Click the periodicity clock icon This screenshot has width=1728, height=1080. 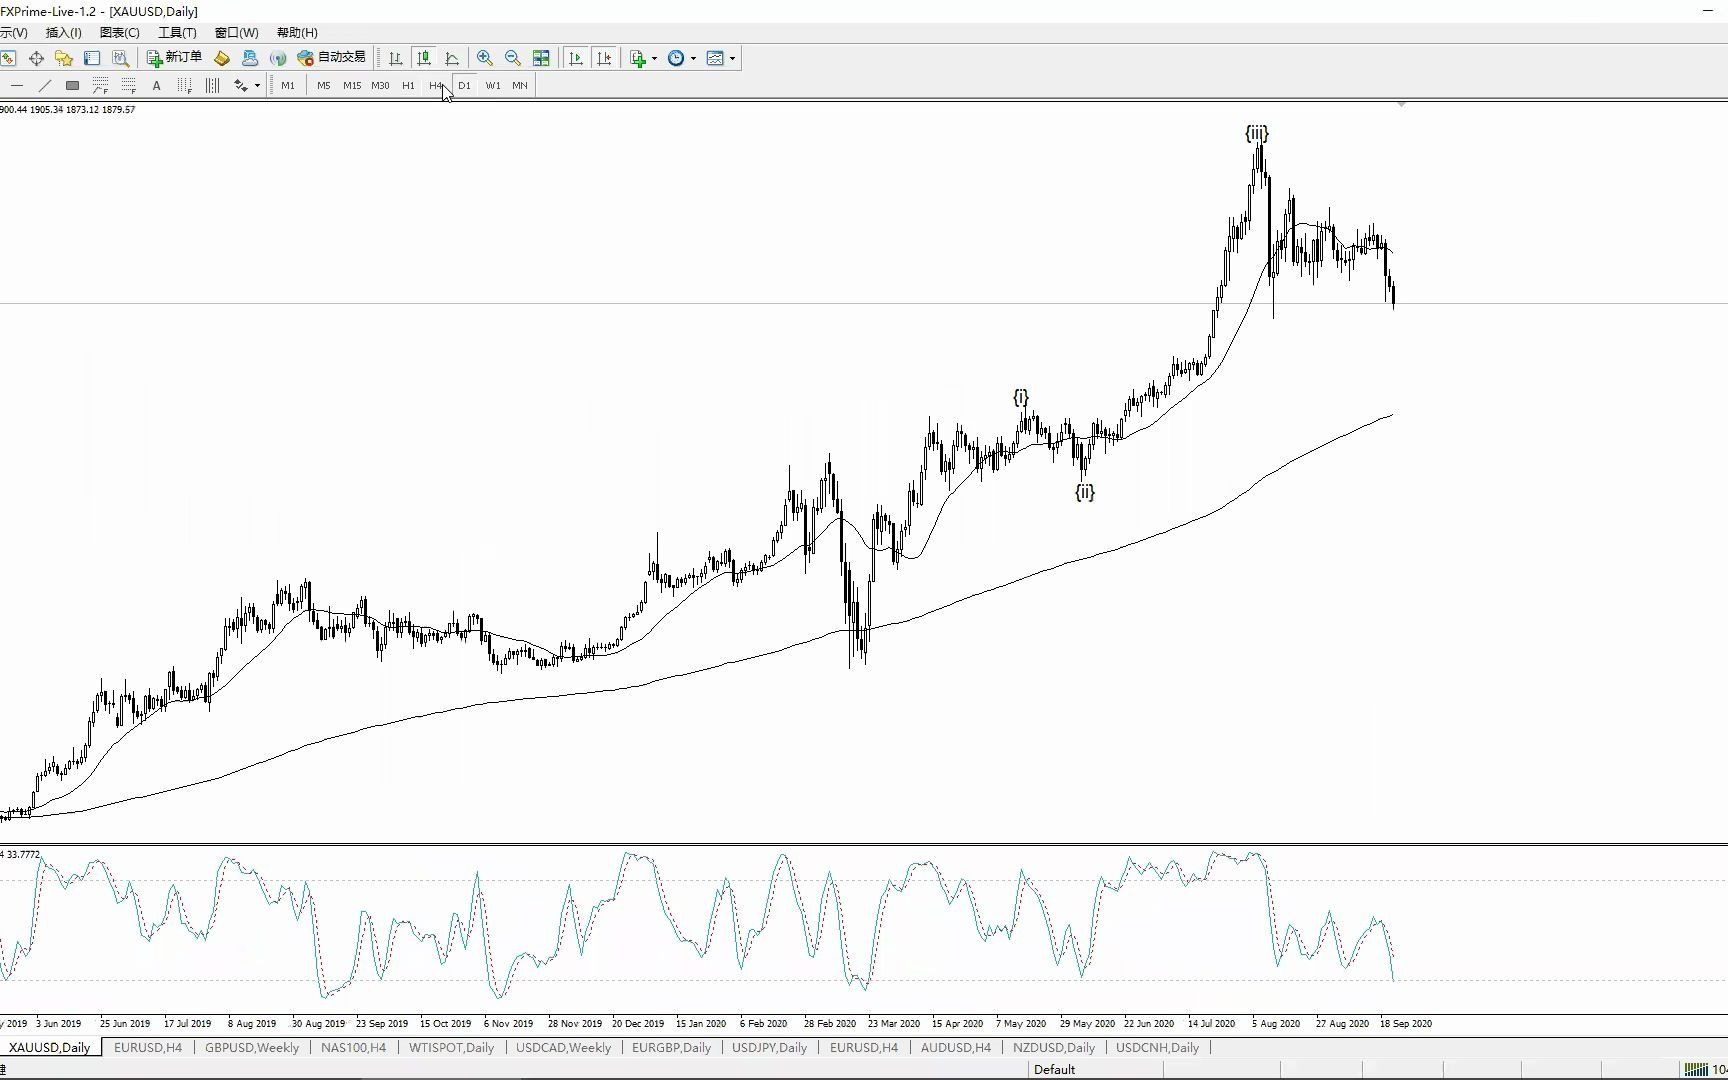click(x=677, y=58)
